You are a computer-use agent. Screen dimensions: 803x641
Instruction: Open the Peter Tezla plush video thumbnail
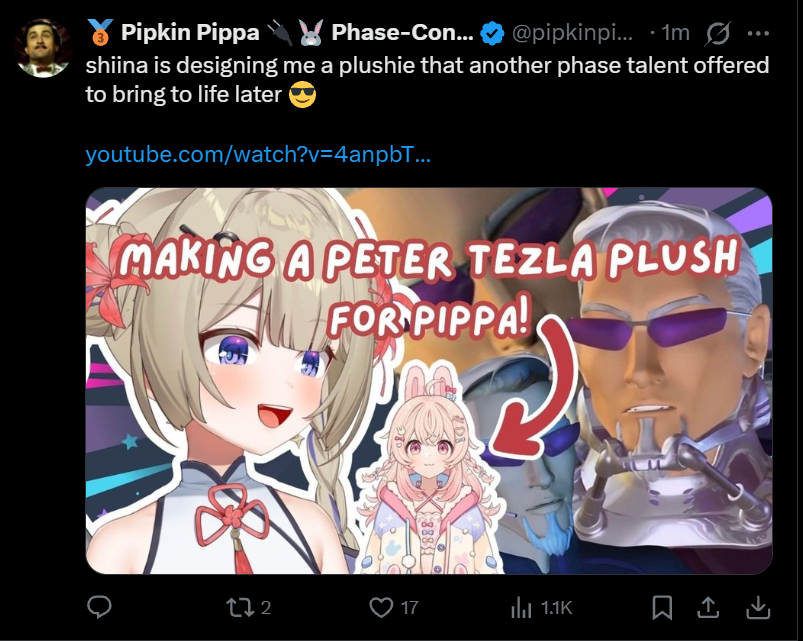(429, 381)
